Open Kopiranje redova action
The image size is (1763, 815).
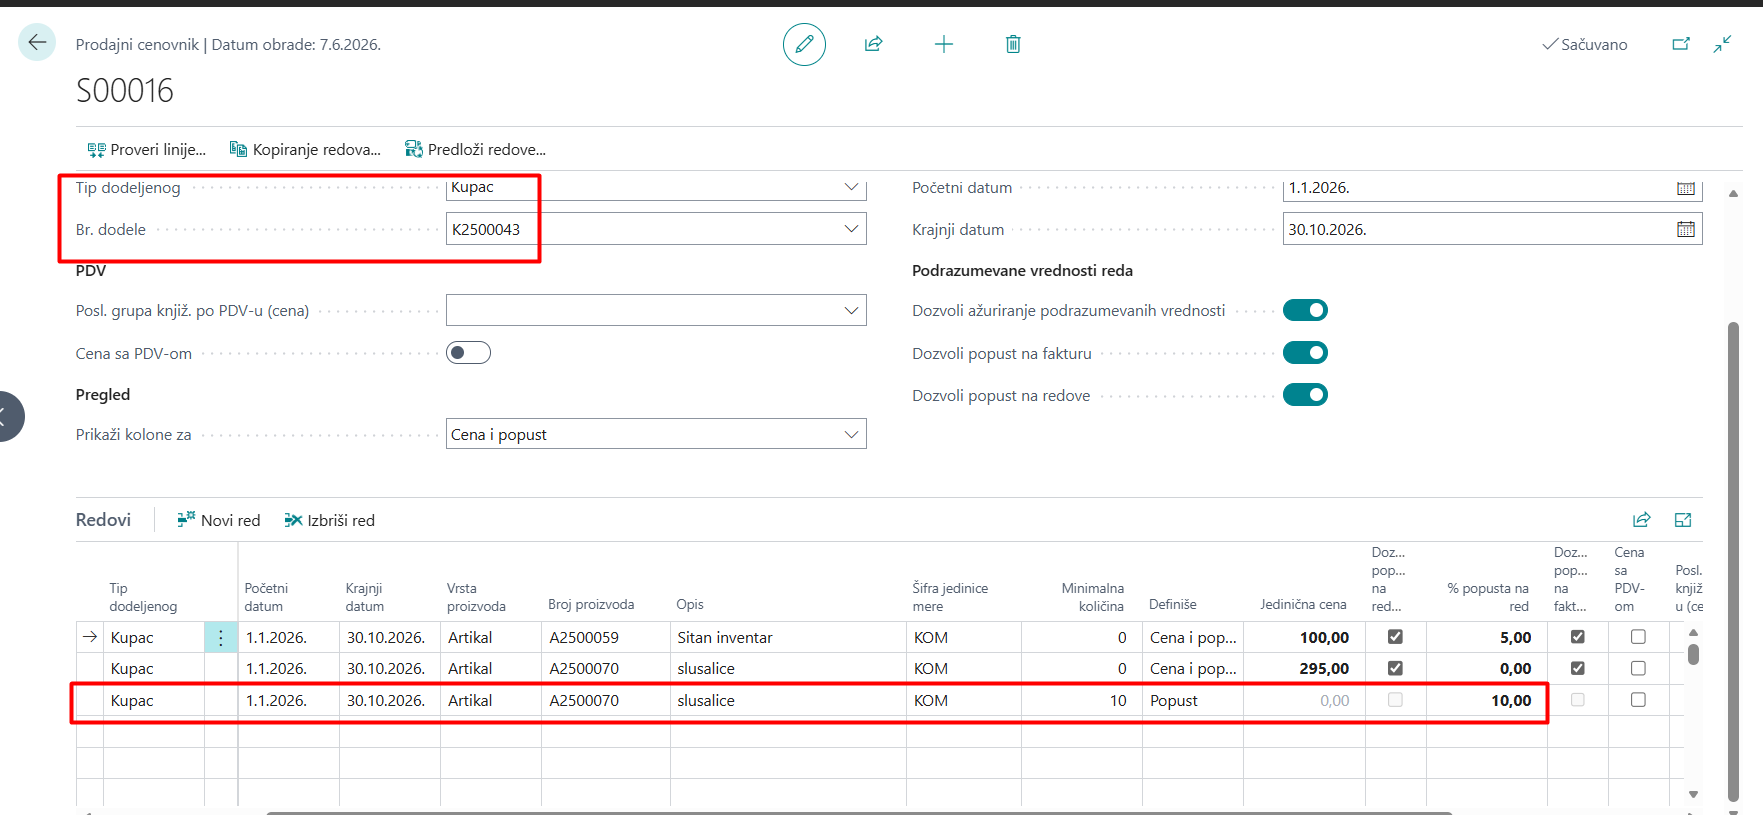click(306, 150)
